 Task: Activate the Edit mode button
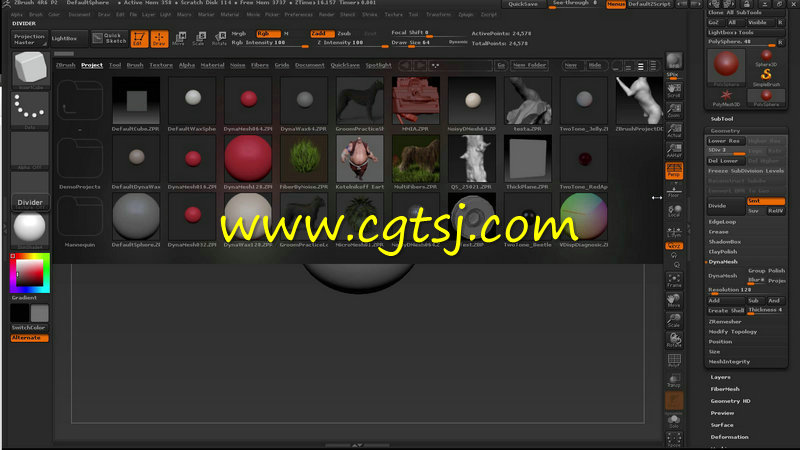point(139,39)
